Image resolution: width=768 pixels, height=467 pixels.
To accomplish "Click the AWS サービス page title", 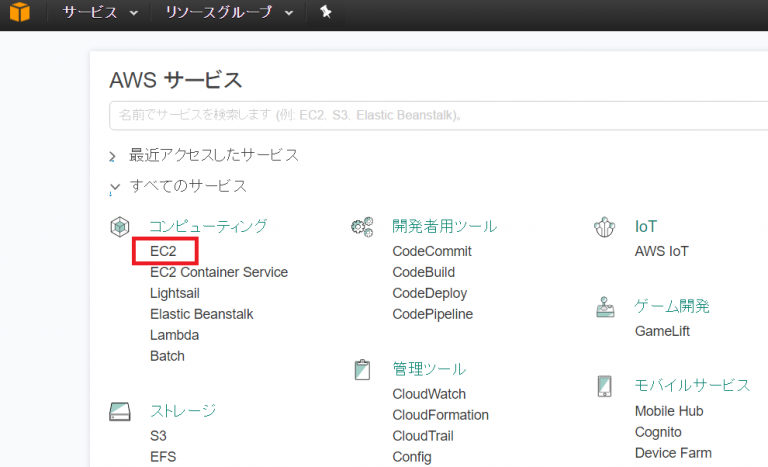I will [x=175, y=80].
